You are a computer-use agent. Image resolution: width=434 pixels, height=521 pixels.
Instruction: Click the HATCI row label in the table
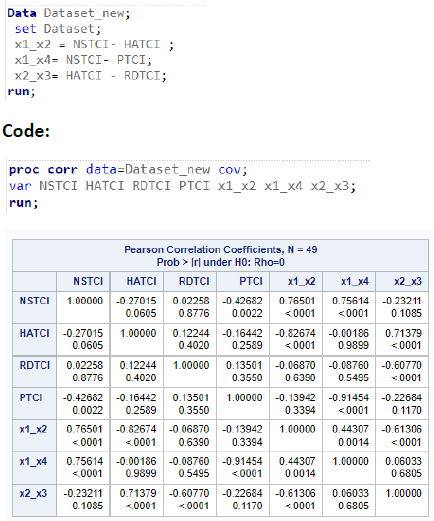[34, 333]
